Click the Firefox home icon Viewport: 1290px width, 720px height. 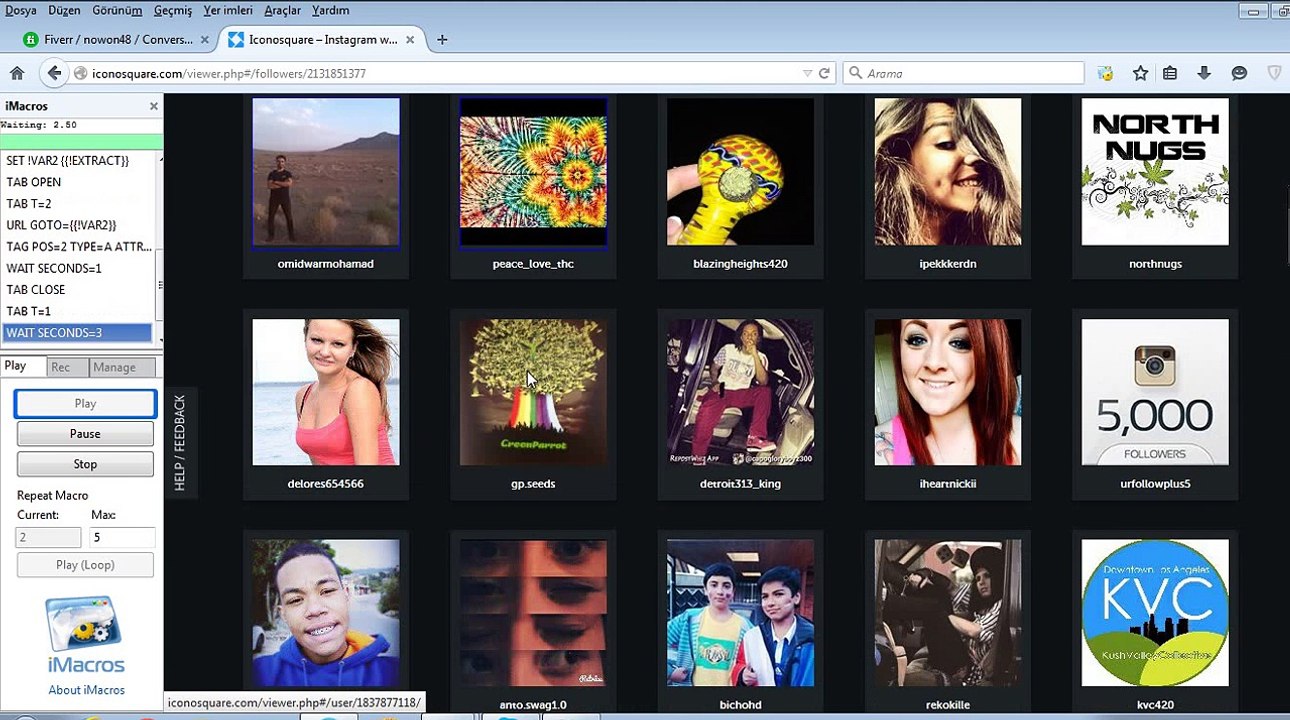17,73
